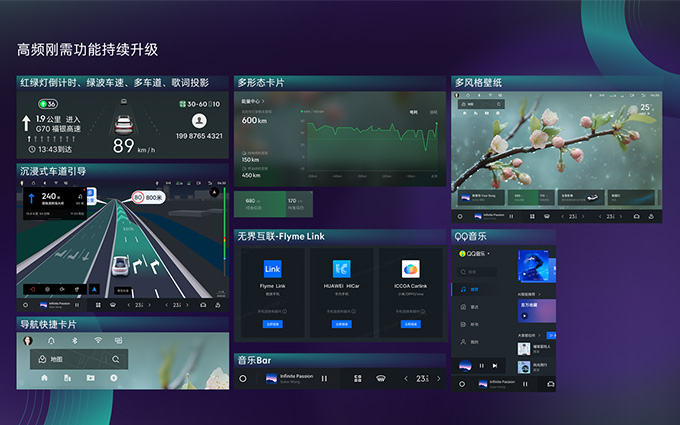The image size is (680, 425).
Task: Tap the red exit navigation icon on lane map
Action: pos(32,289)
